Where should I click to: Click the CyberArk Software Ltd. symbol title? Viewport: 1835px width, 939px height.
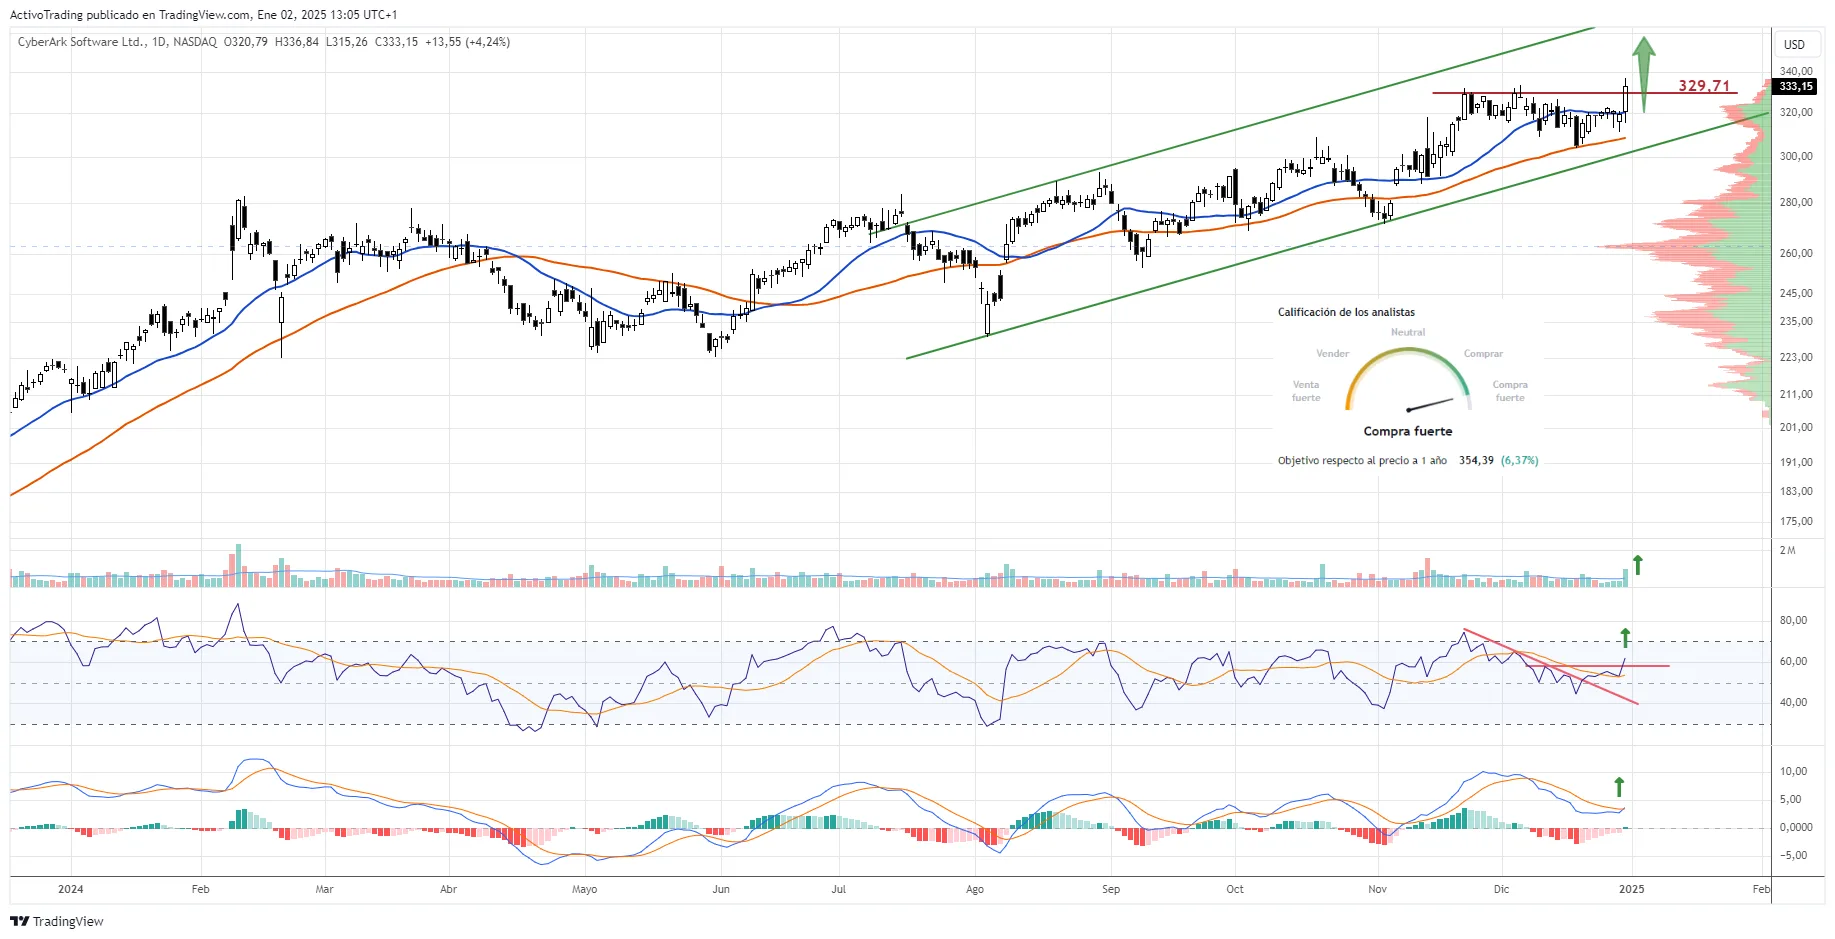point(81,42)
